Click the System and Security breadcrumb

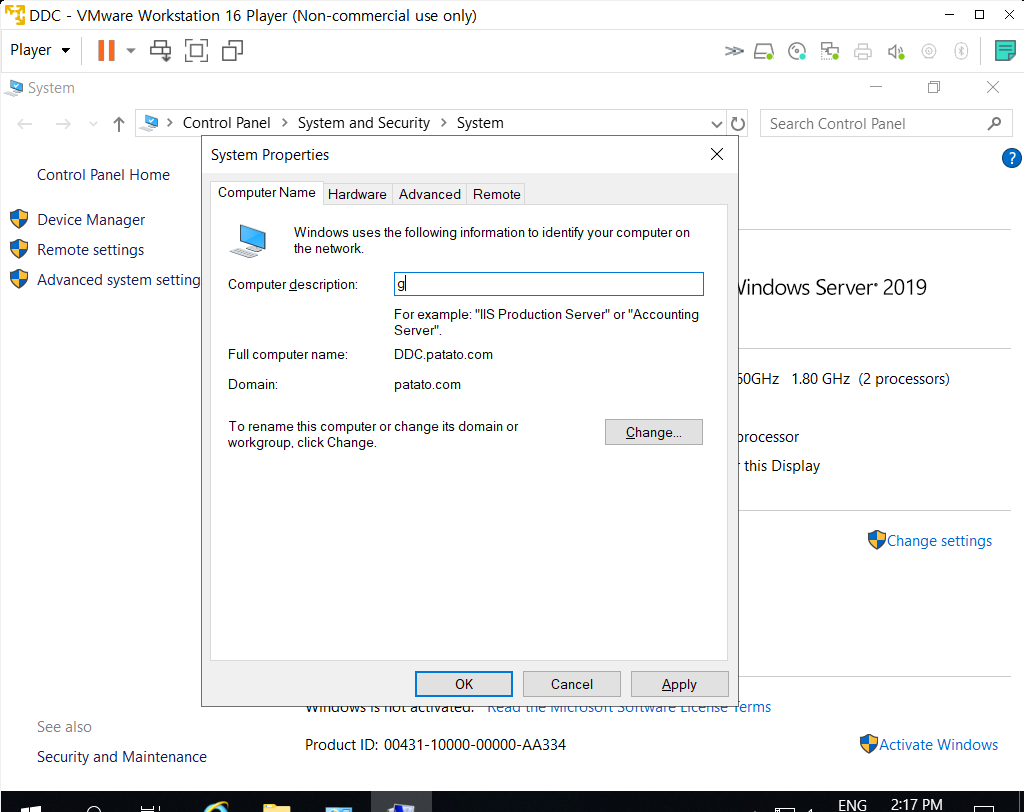coord(364,123)
